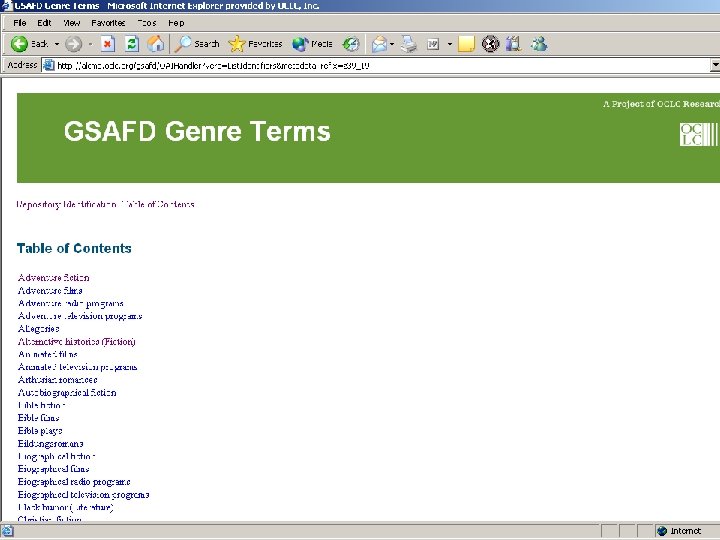Click the round black-and-white toolbar icon
Screen dimensions: 720x540
[x=490, y=44]
